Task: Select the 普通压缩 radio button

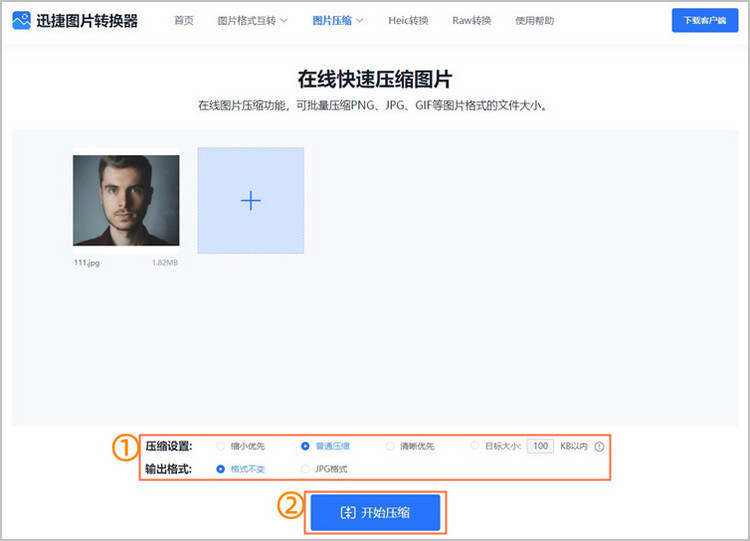Action: [x=305, y=446]
